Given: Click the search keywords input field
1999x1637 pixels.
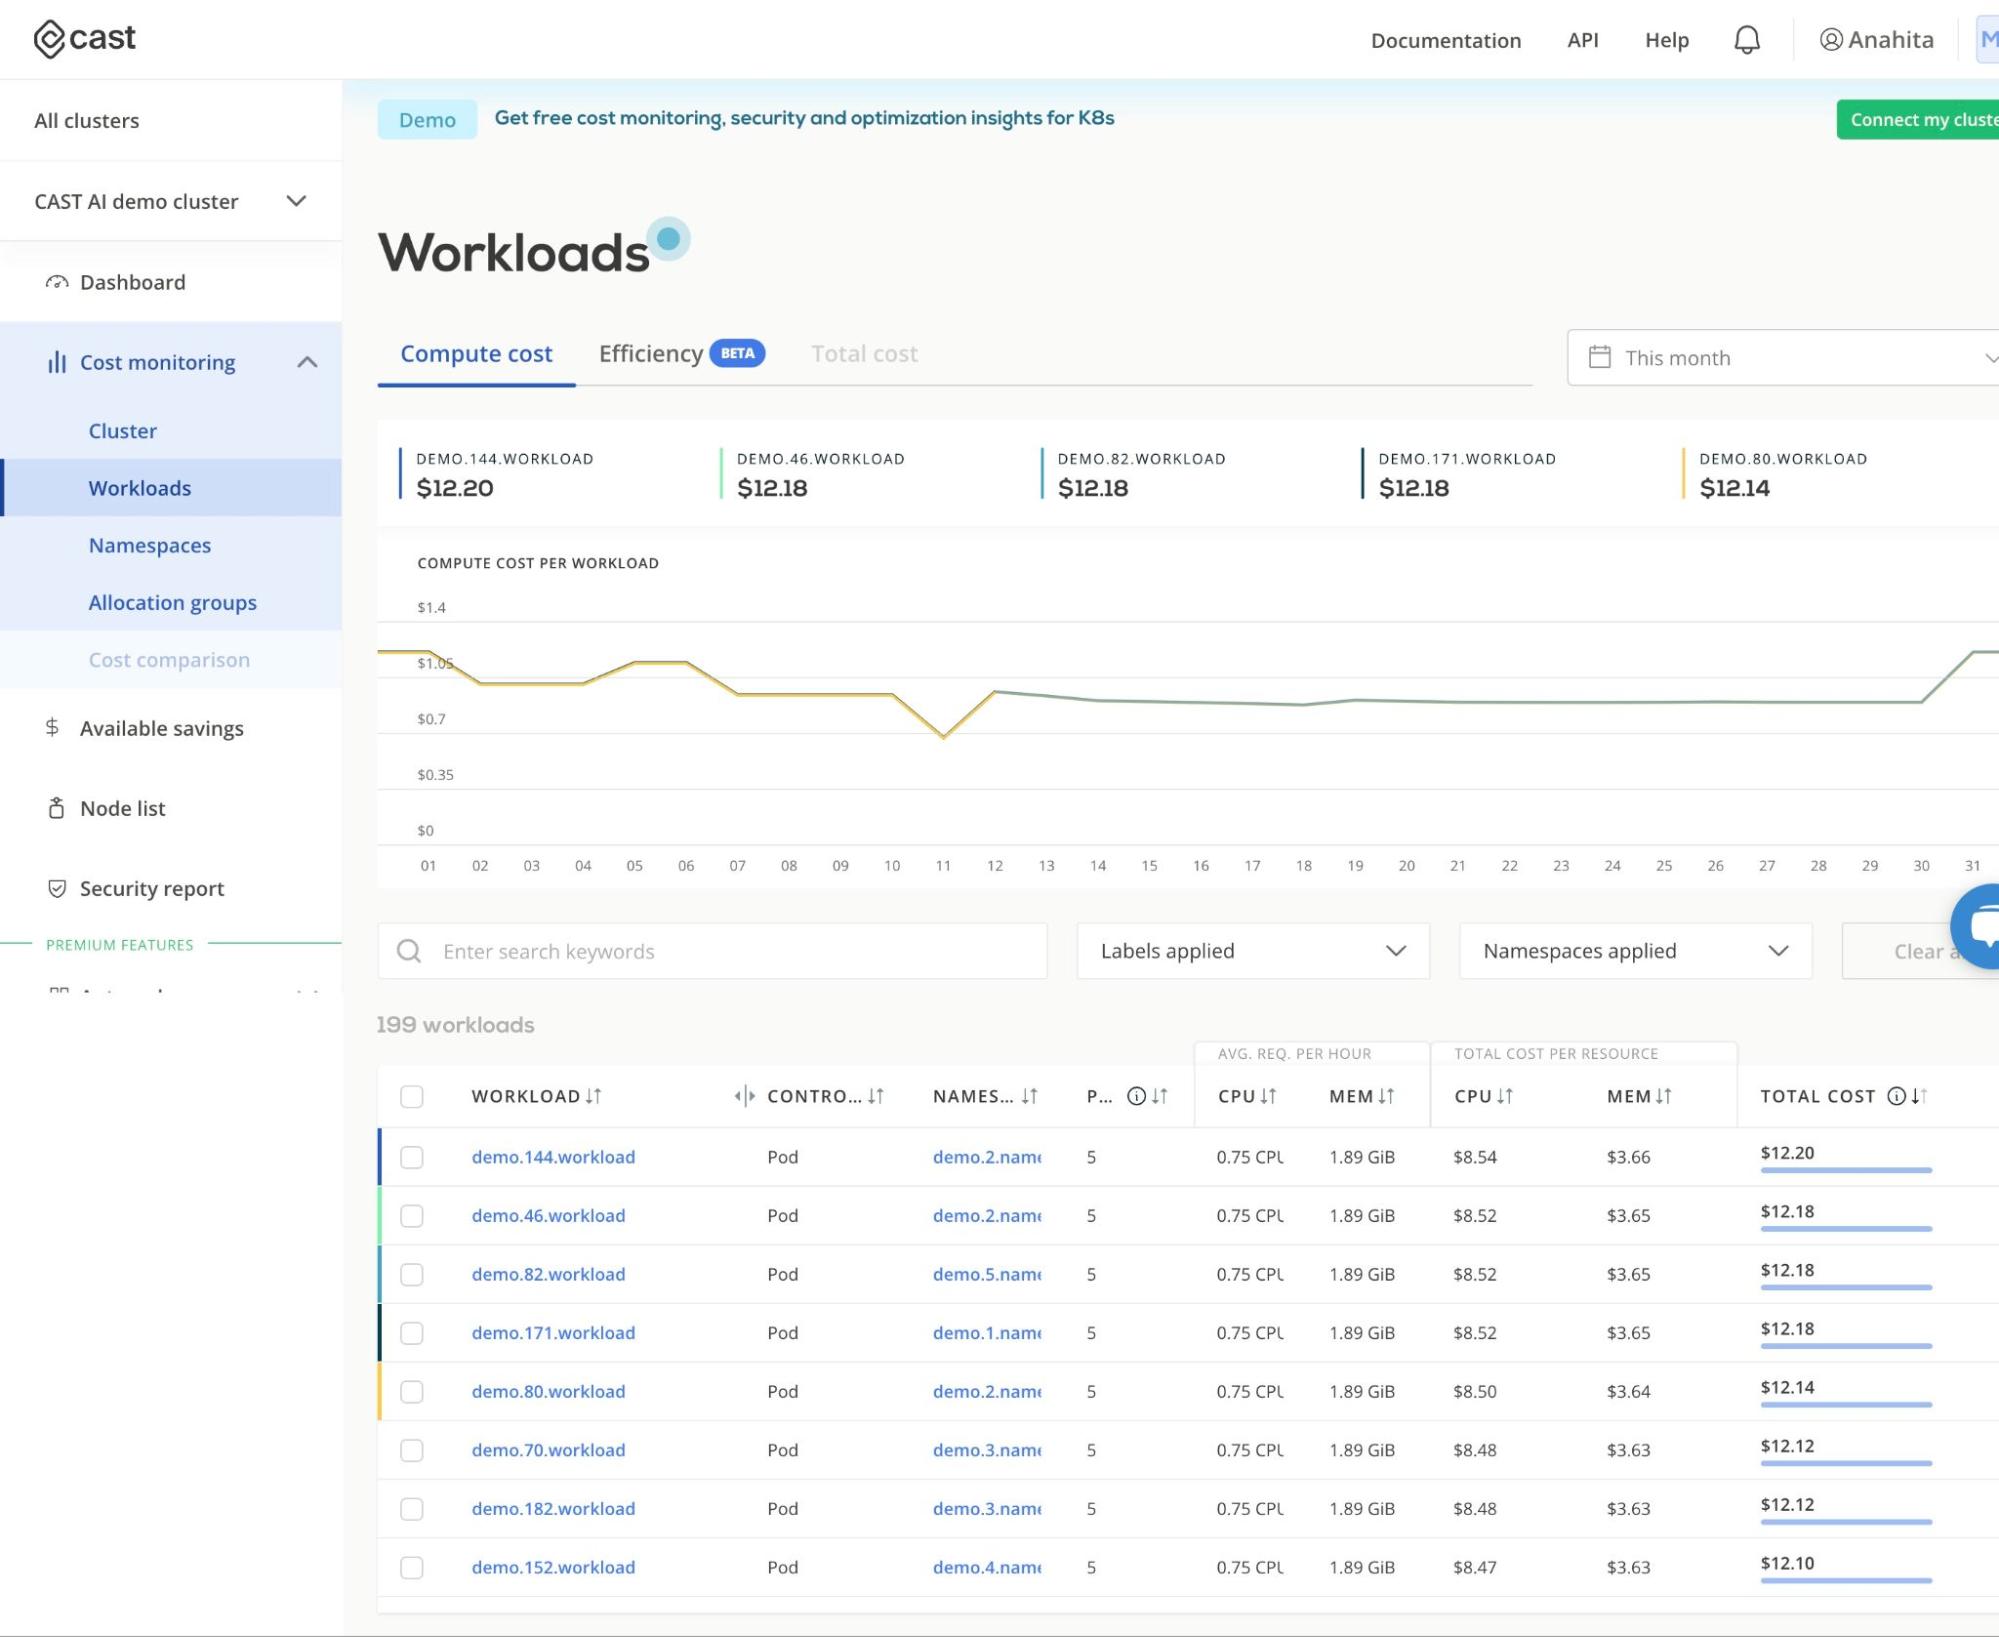Looking at the screenshot, I should click(x=712, y=951).
